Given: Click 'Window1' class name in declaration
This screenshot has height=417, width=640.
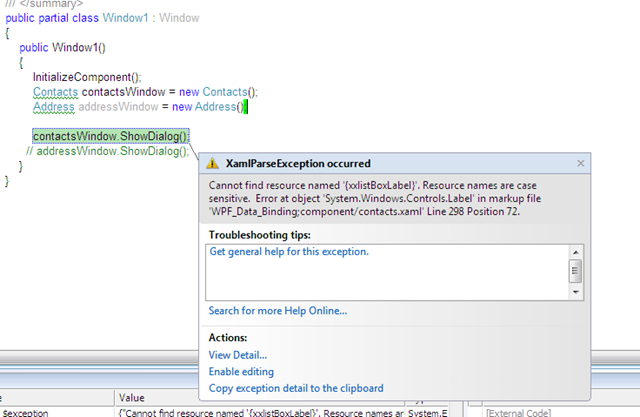Looking at the screenshot, I should (125, 18).
